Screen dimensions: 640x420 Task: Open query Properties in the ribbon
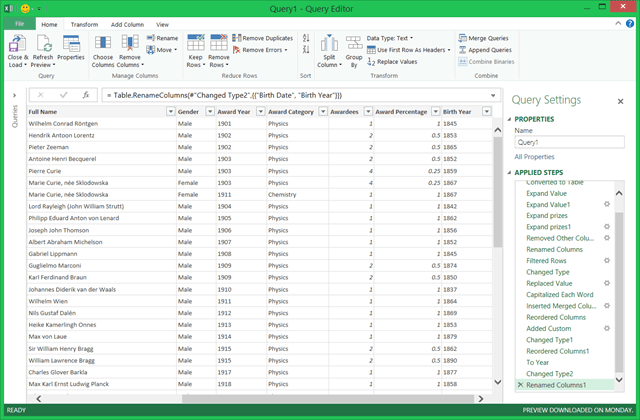point(70,45)
